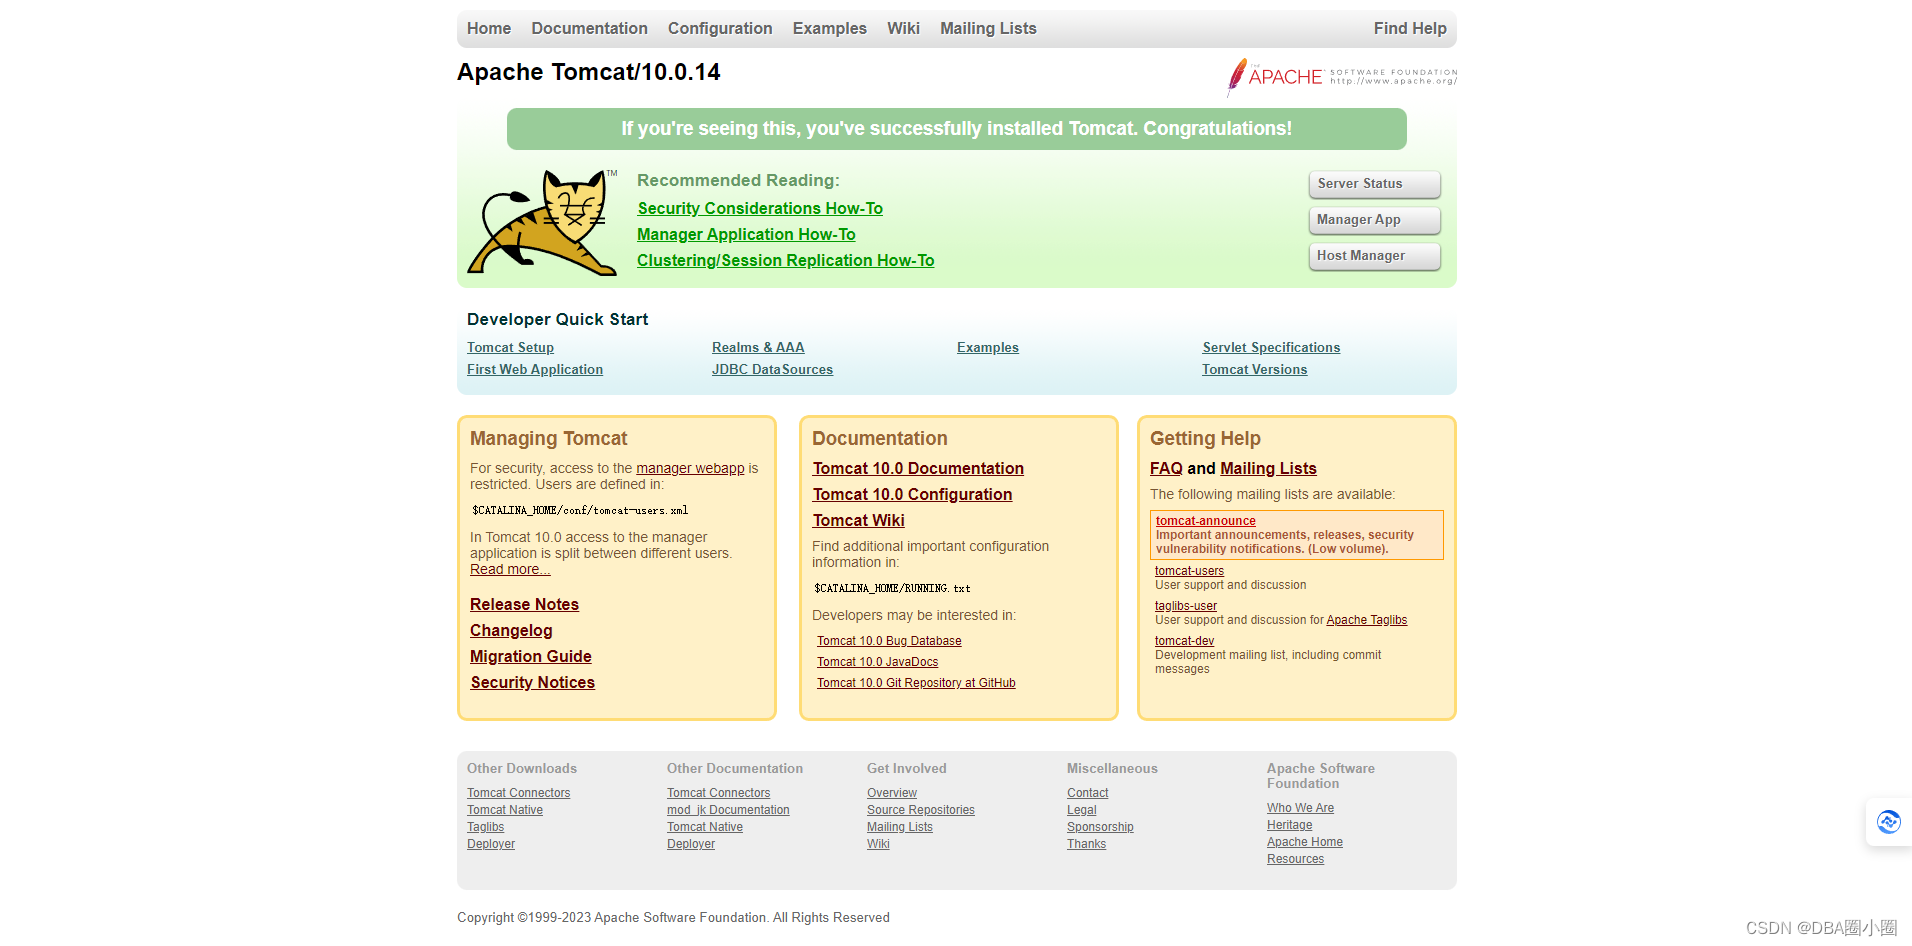Viewport: 1912px width, 946px height.
Task: Open tomcat-users mailing list link
Action: tap(1189, 571)
